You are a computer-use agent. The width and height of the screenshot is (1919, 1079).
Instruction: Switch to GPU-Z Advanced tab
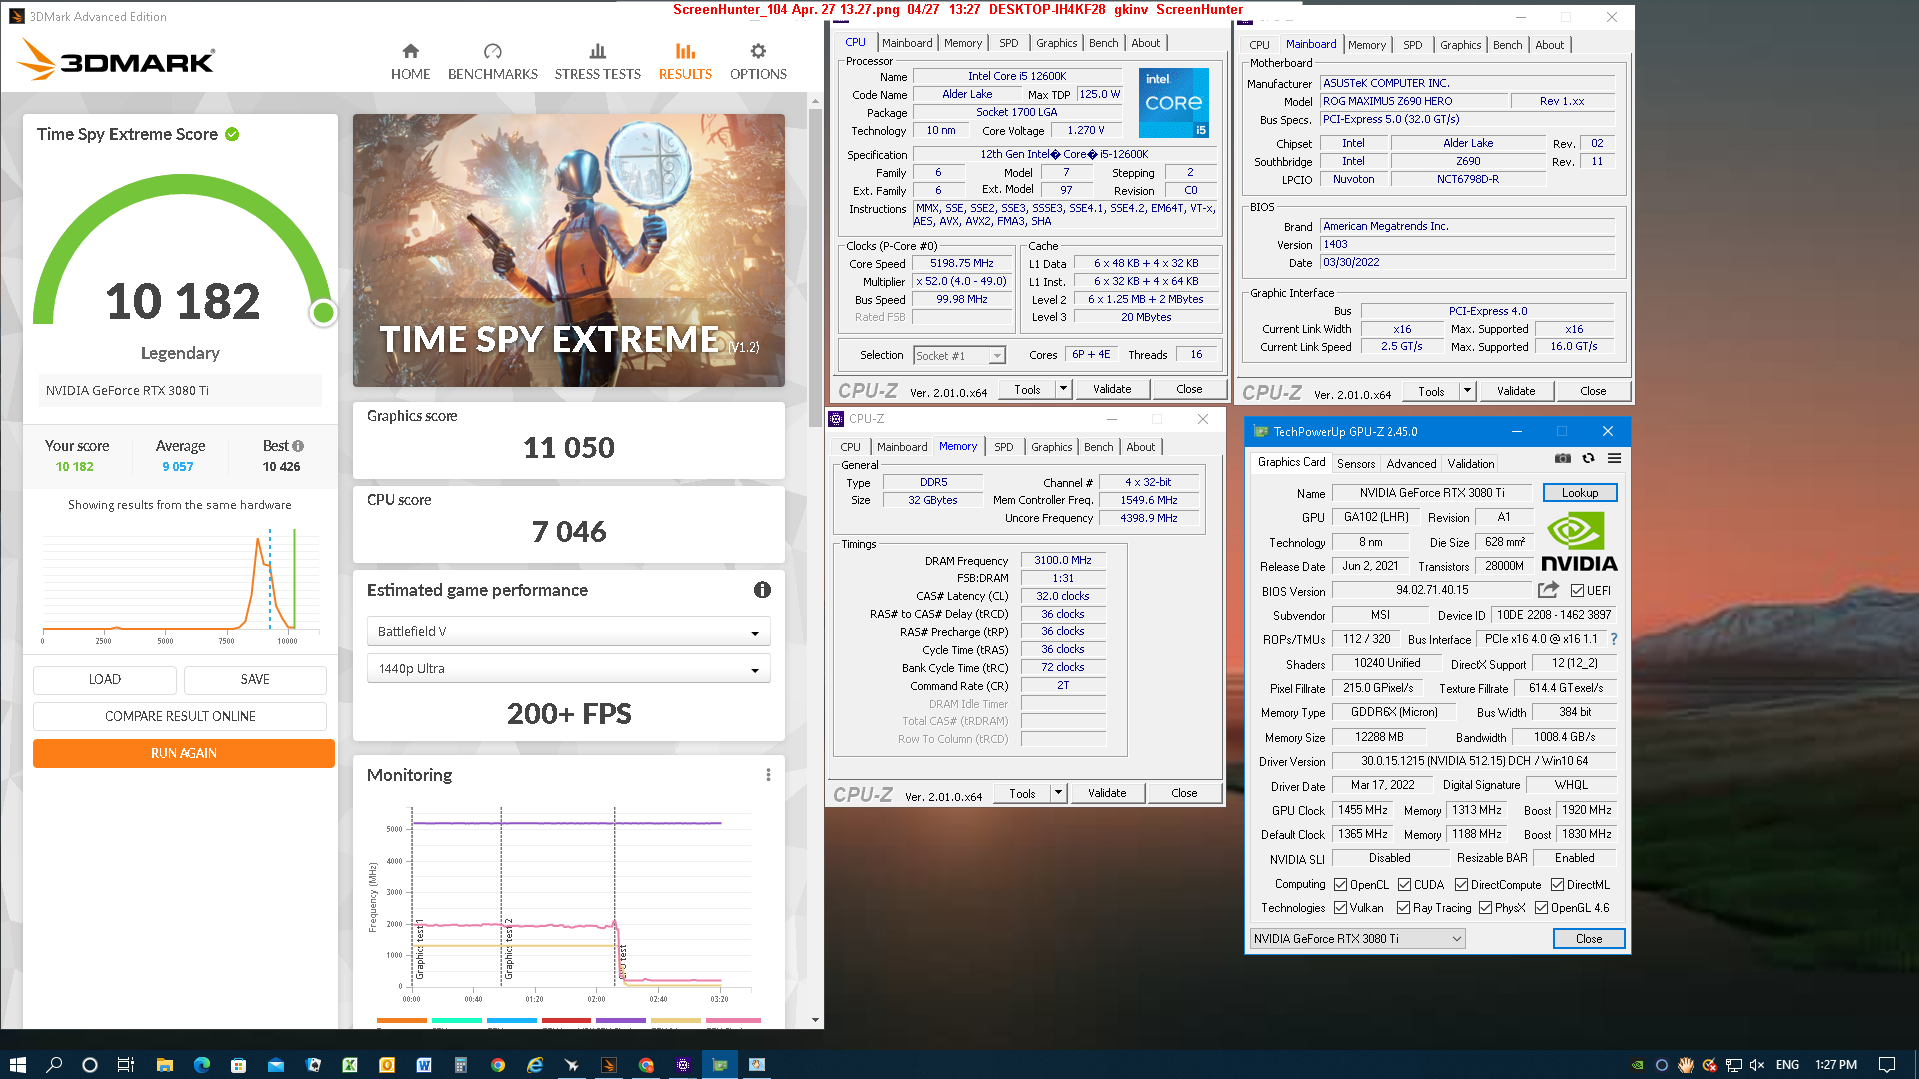click(1411, 464)
